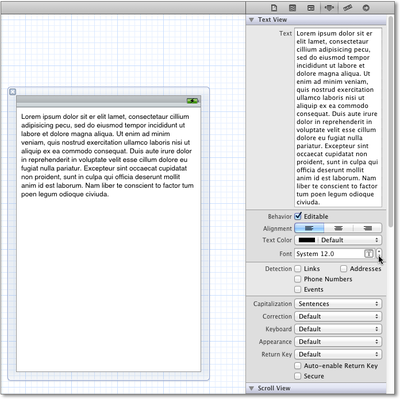
Task: Select center text alignment
Action: coord(339,228)
